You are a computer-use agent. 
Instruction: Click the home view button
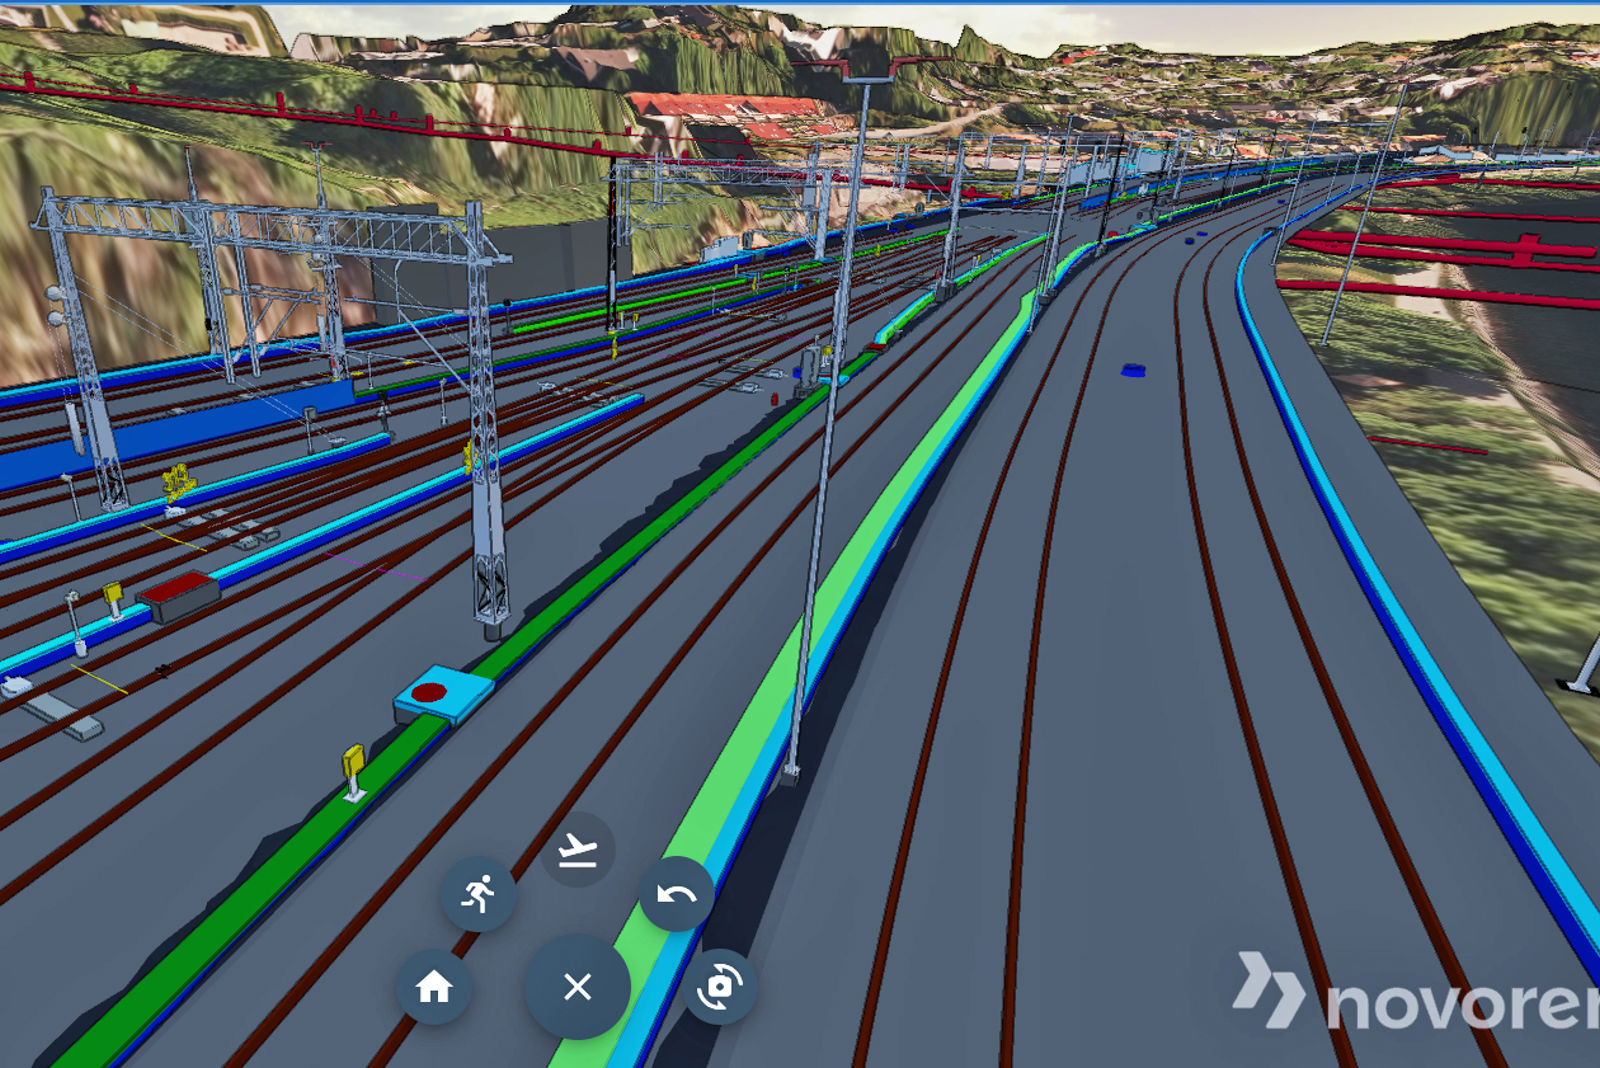pos(434,987)
